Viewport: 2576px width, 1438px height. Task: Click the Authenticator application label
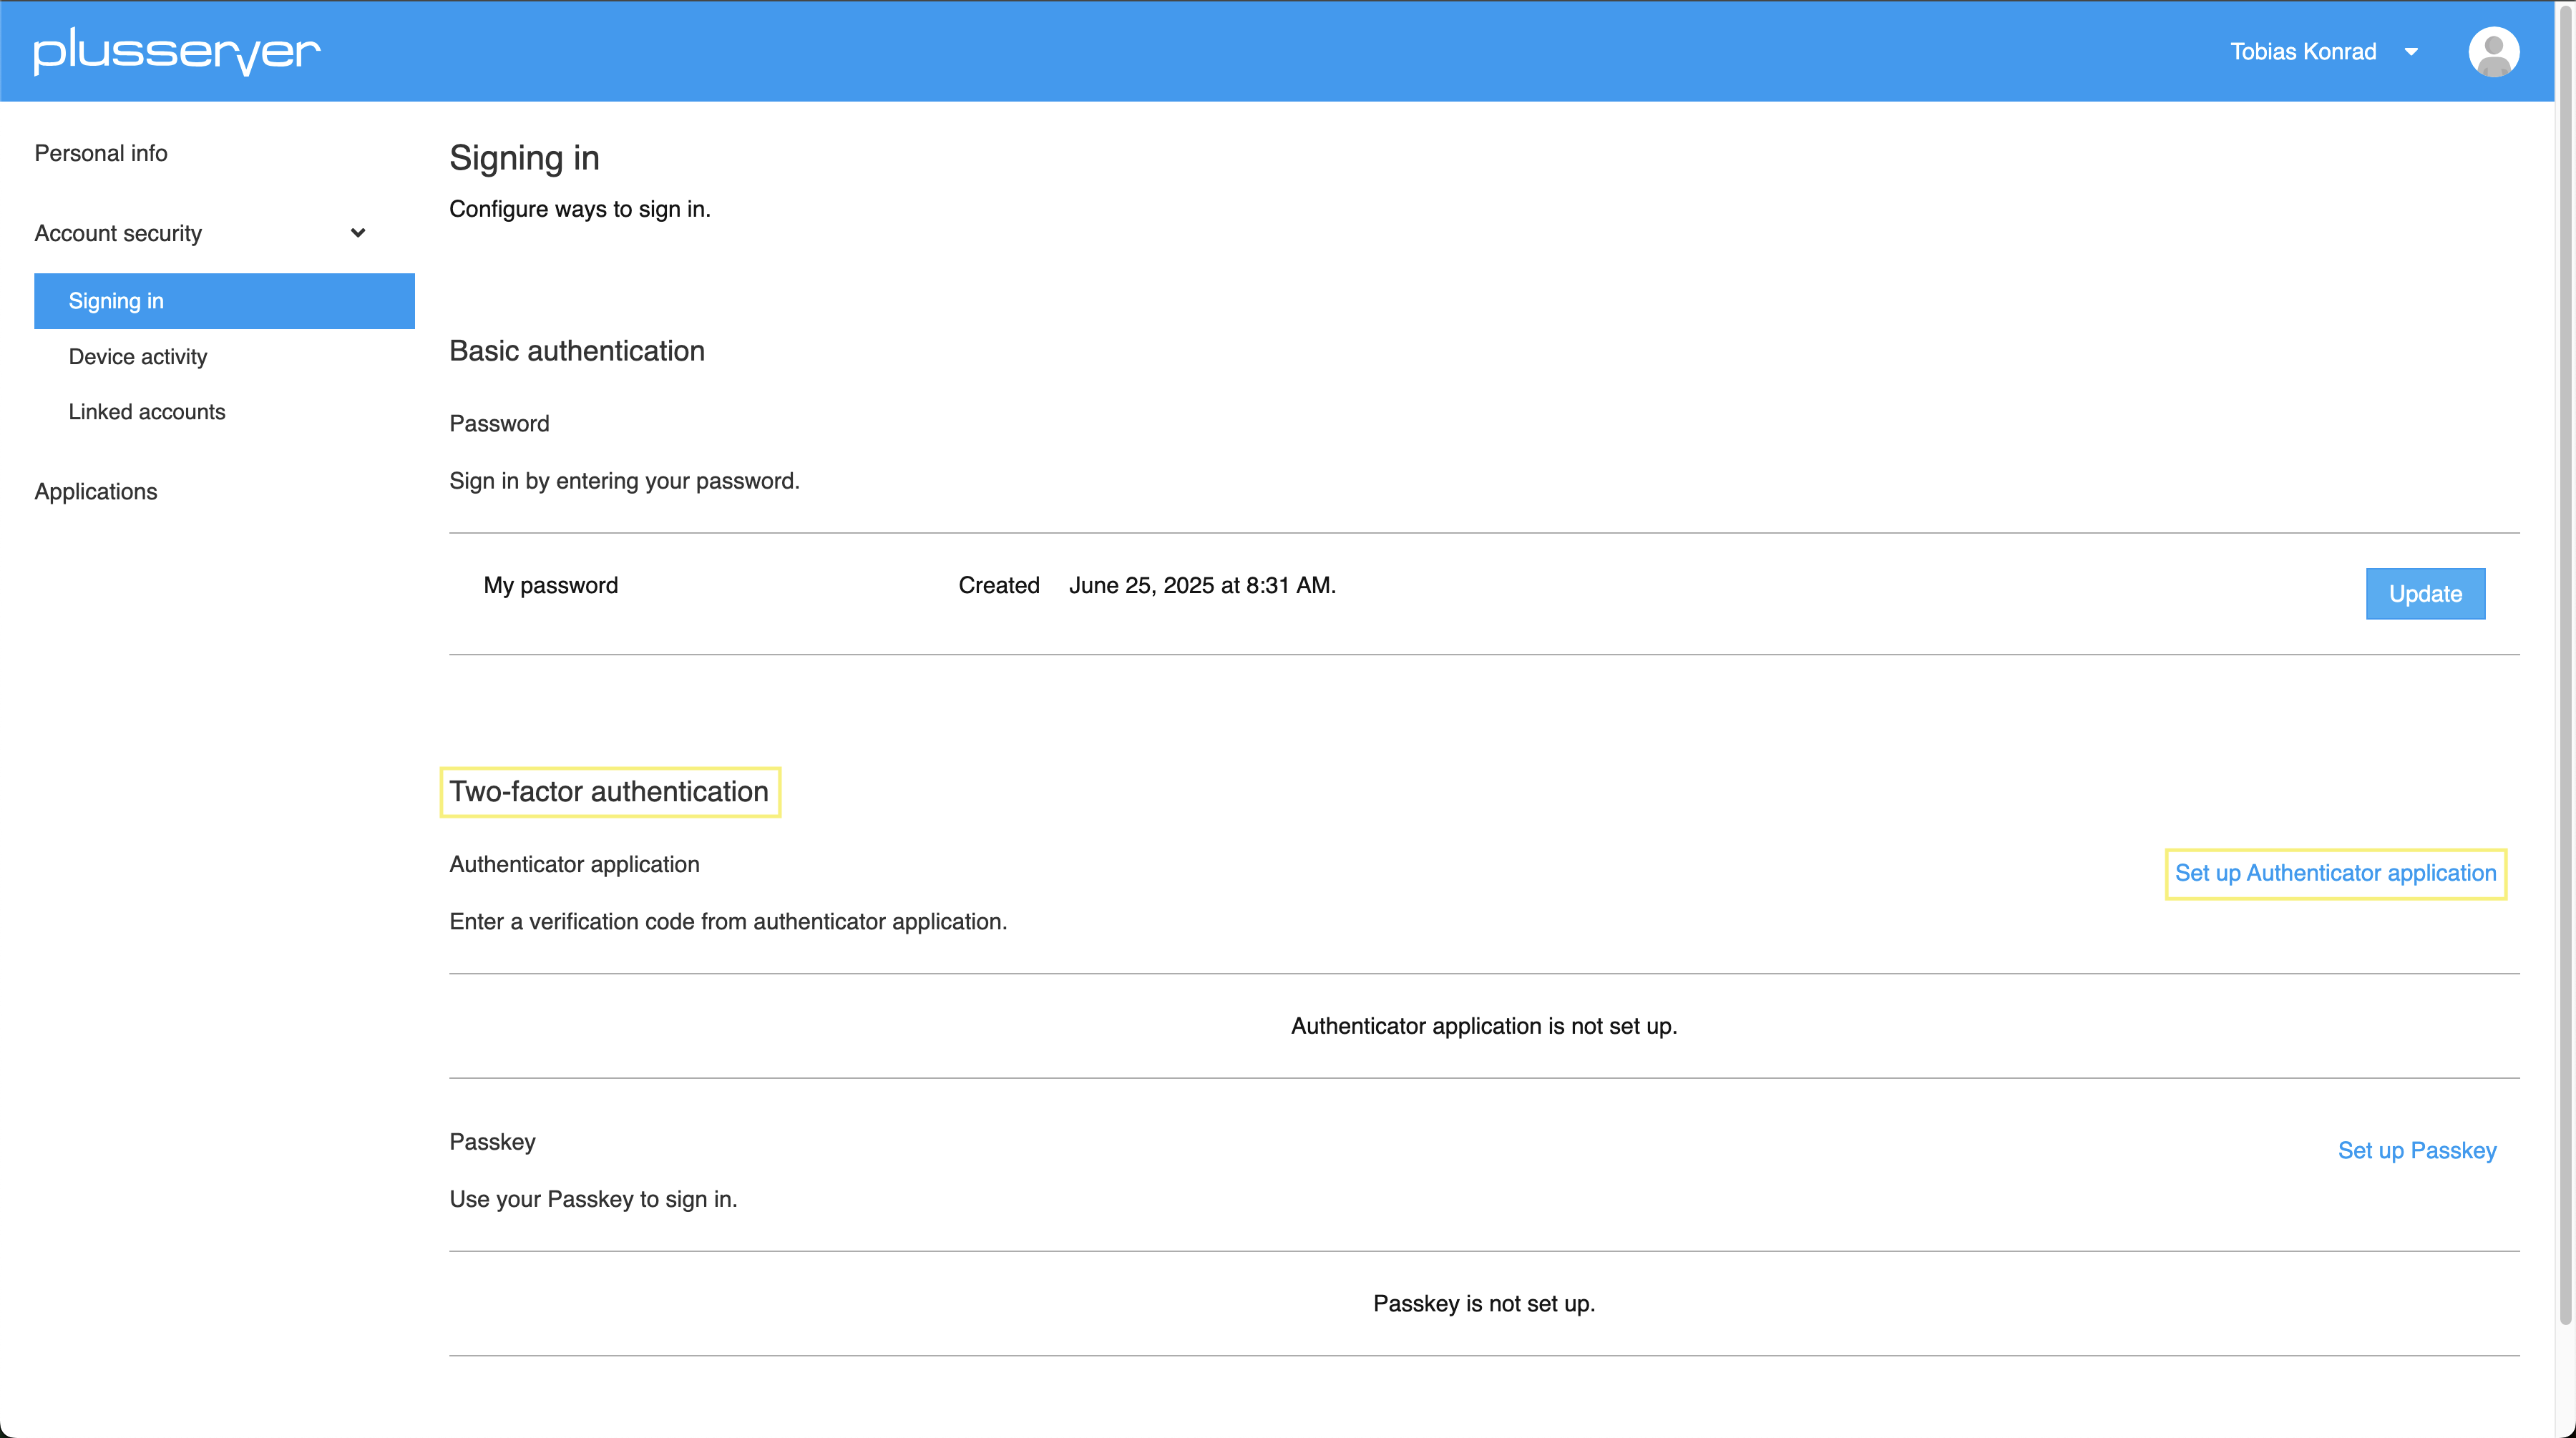pos(573,864)
